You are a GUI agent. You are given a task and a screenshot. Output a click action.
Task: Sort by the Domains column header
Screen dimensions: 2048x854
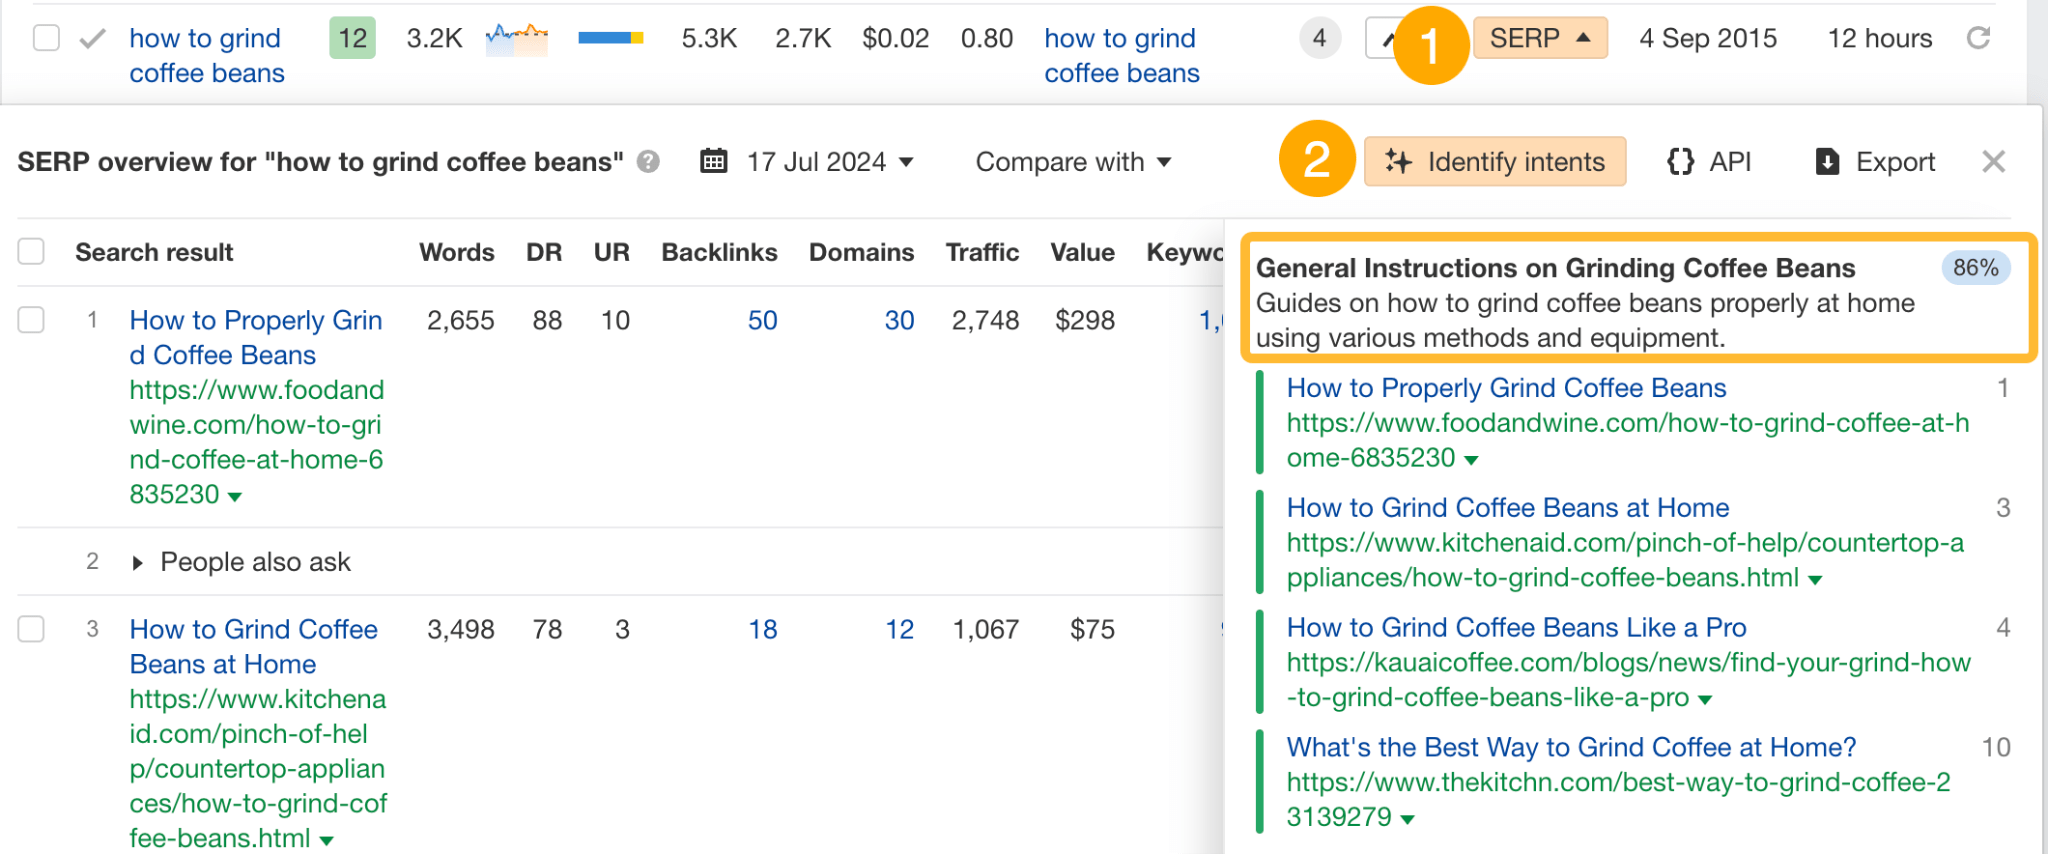point(861,252)
